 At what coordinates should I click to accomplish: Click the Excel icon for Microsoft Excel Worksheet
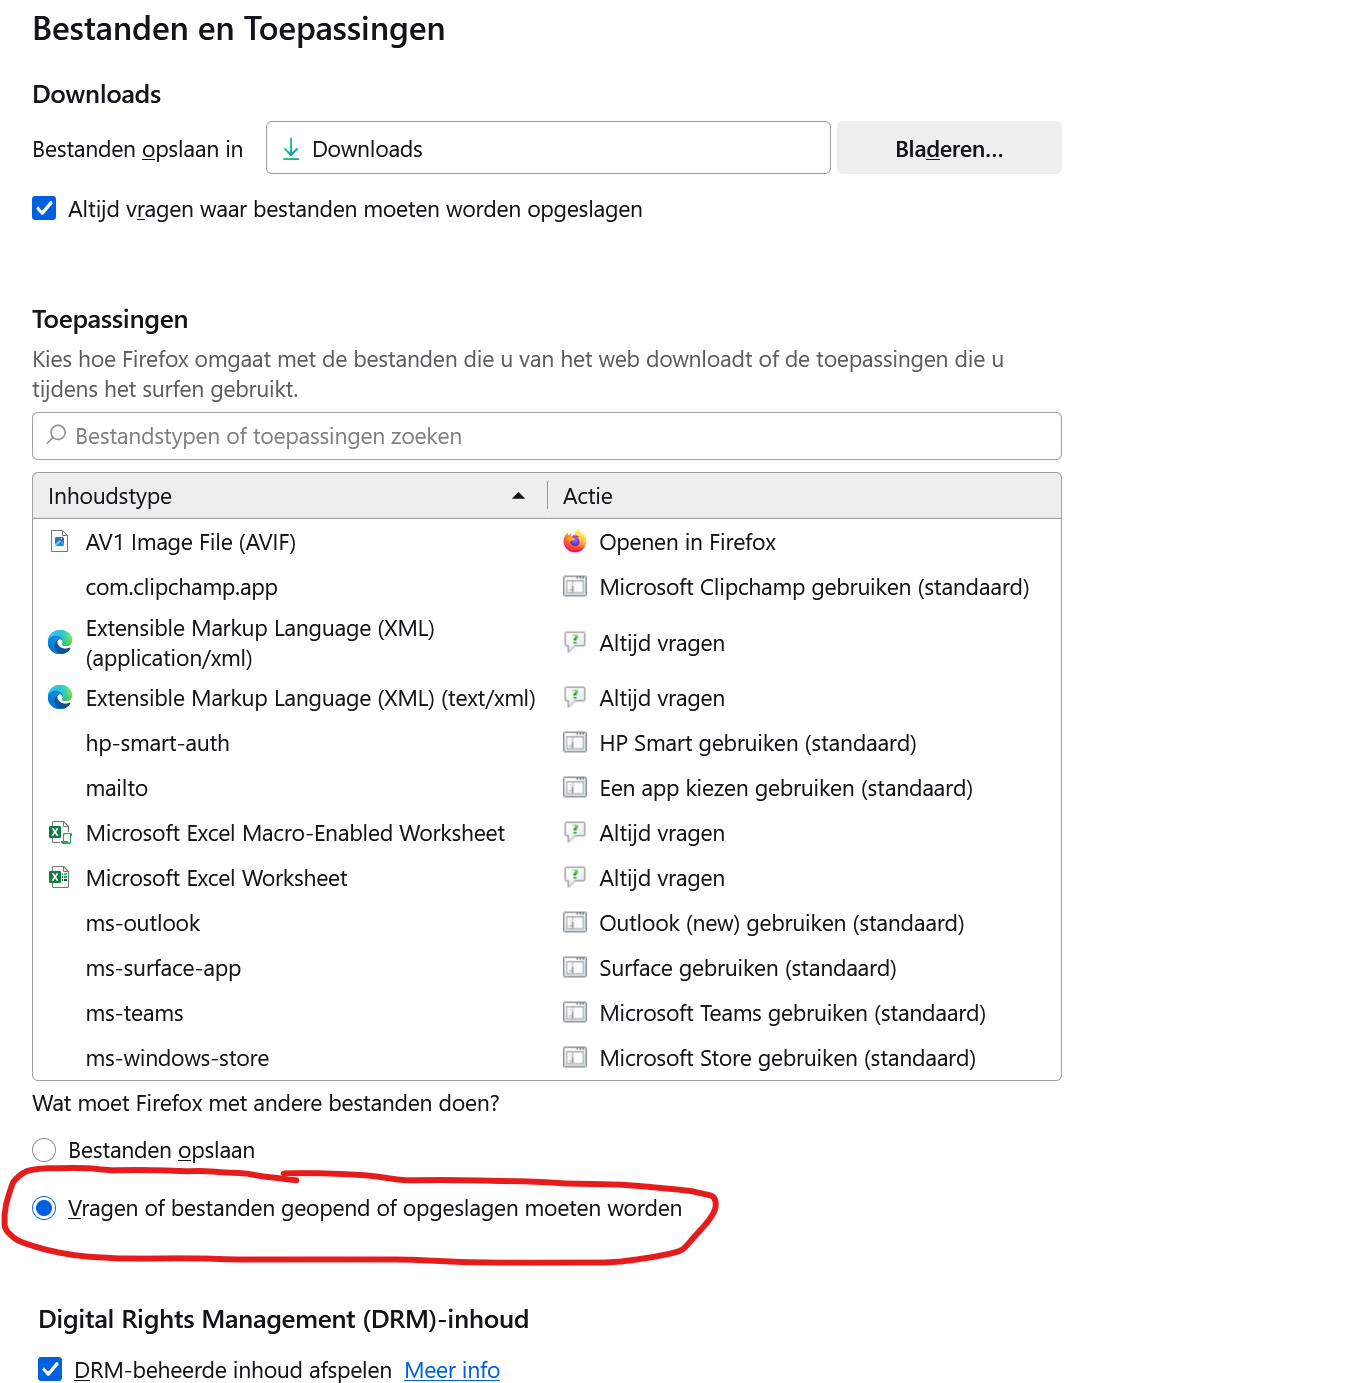coord(59,877)
